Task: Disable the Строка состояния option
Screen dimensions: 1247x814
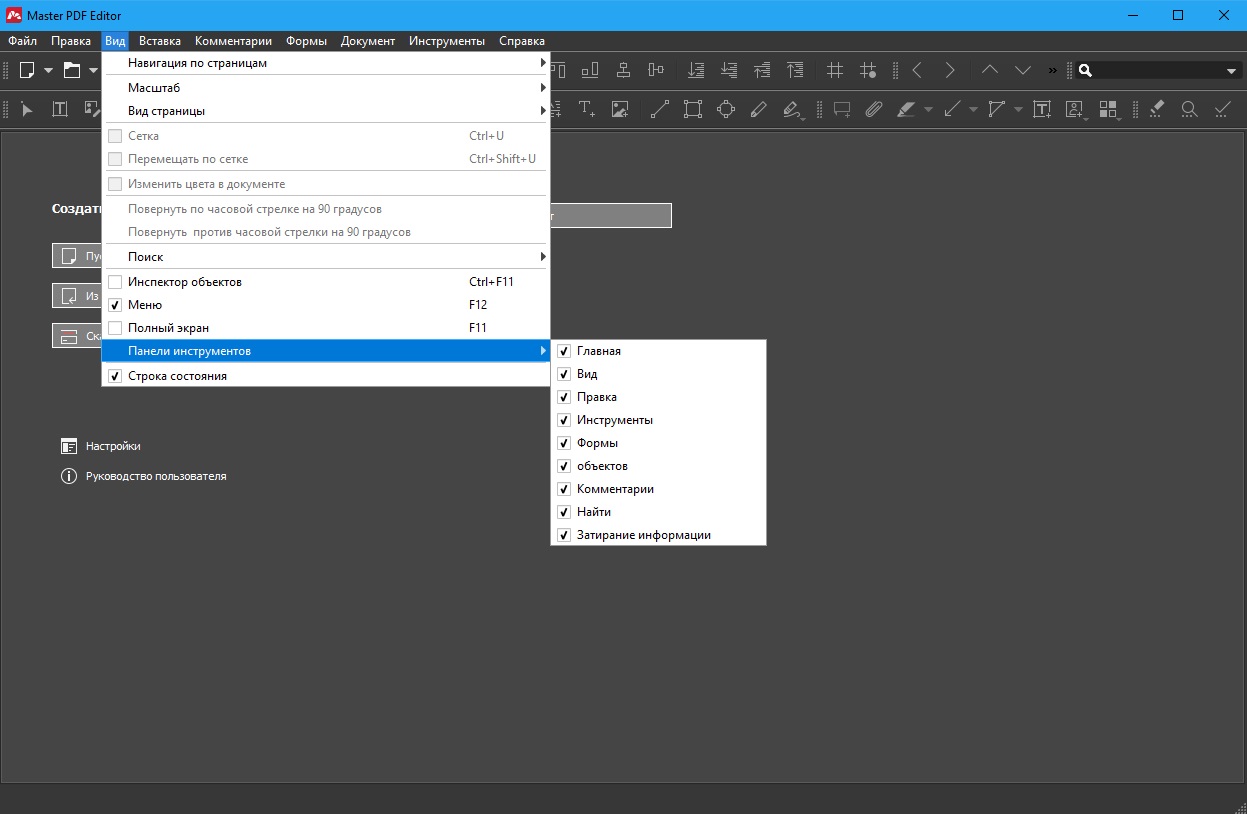Action: (x=115, y=376)
